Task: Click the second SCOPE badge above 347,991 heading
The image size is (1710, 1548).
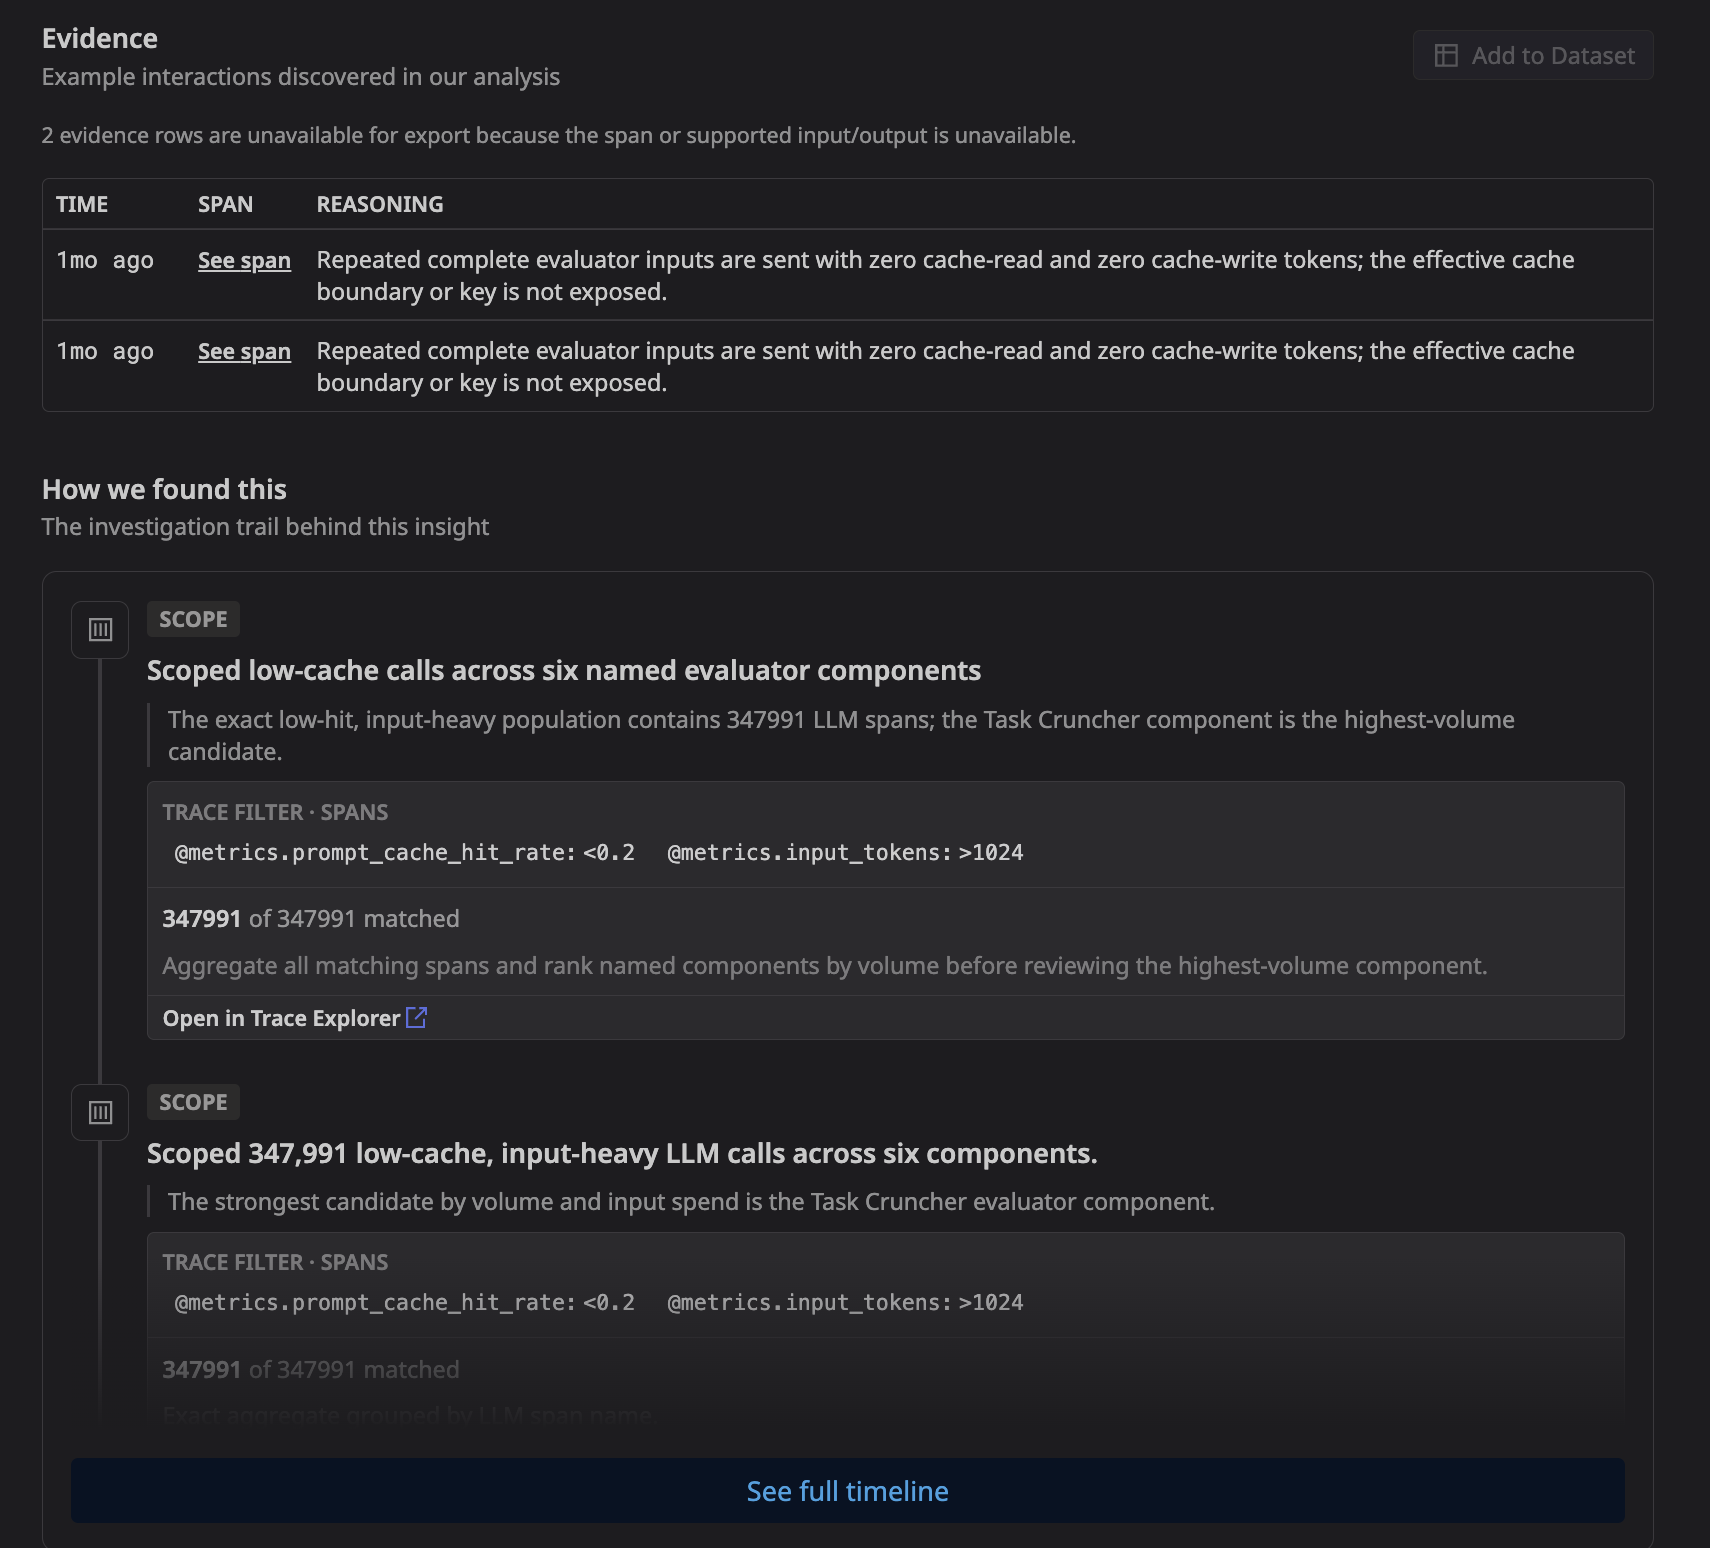Action: coord(193,1102)
